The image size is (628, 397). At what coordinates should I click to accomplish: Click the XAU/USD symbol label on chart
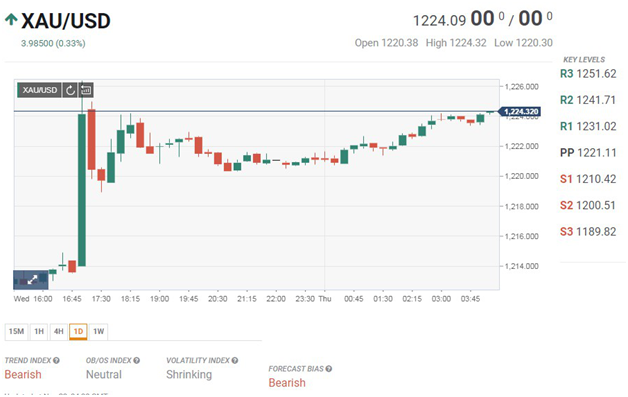[x=39, y=90]
